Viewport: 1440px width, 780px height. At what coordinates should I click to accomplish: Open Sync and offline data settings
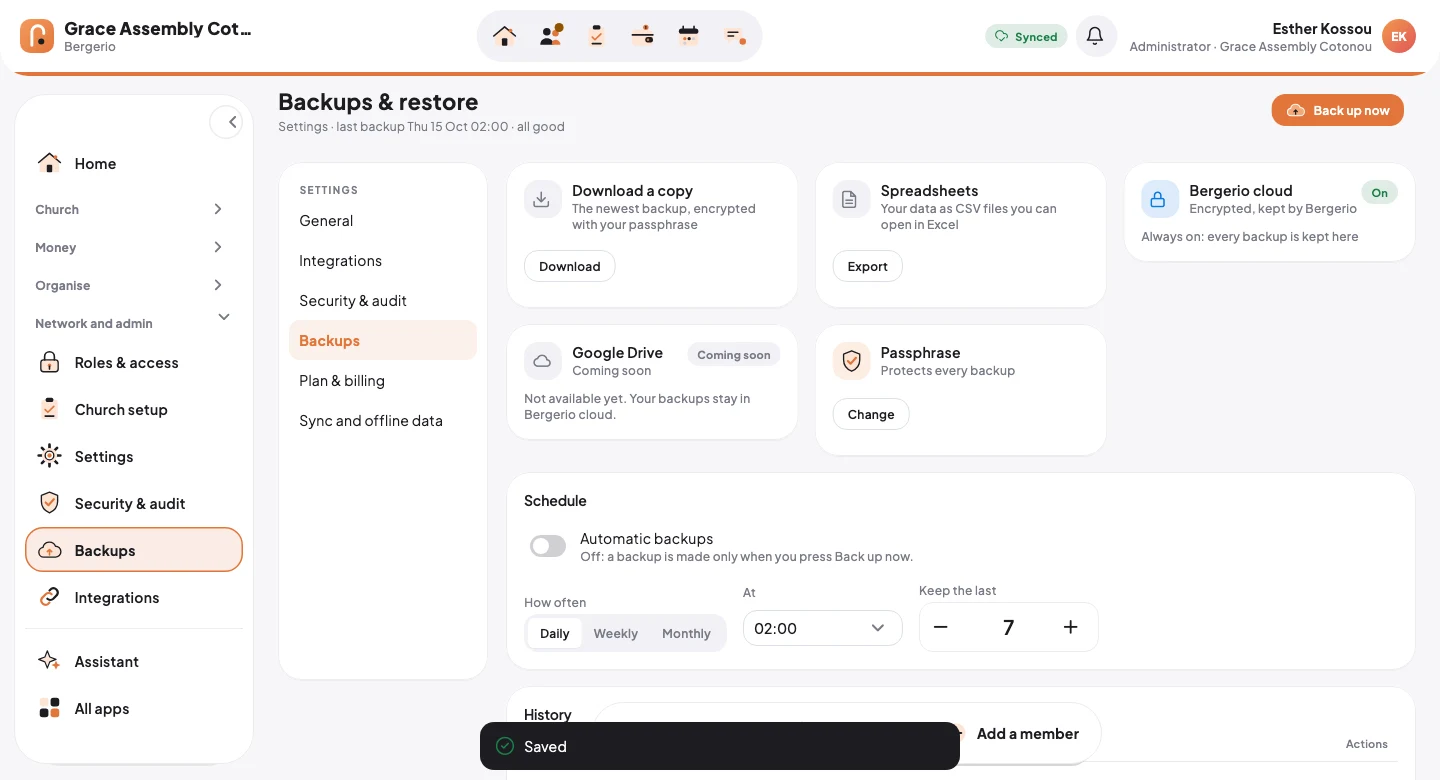[383, 421]
